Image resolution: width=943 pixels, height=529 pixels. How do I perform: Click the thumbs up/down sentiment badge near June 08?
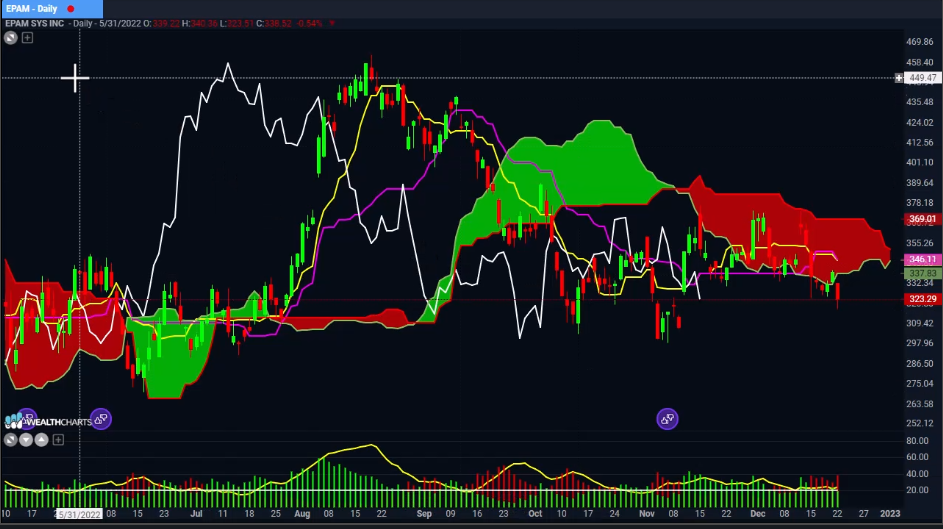click(x=100, y=419)
